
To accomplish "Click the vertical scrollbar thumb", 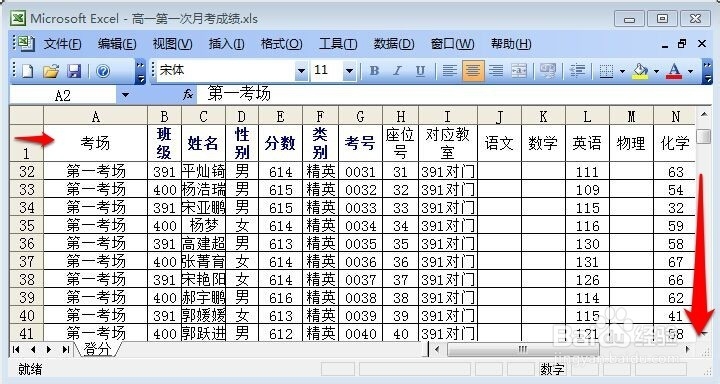I will click(x=704, y=136).
